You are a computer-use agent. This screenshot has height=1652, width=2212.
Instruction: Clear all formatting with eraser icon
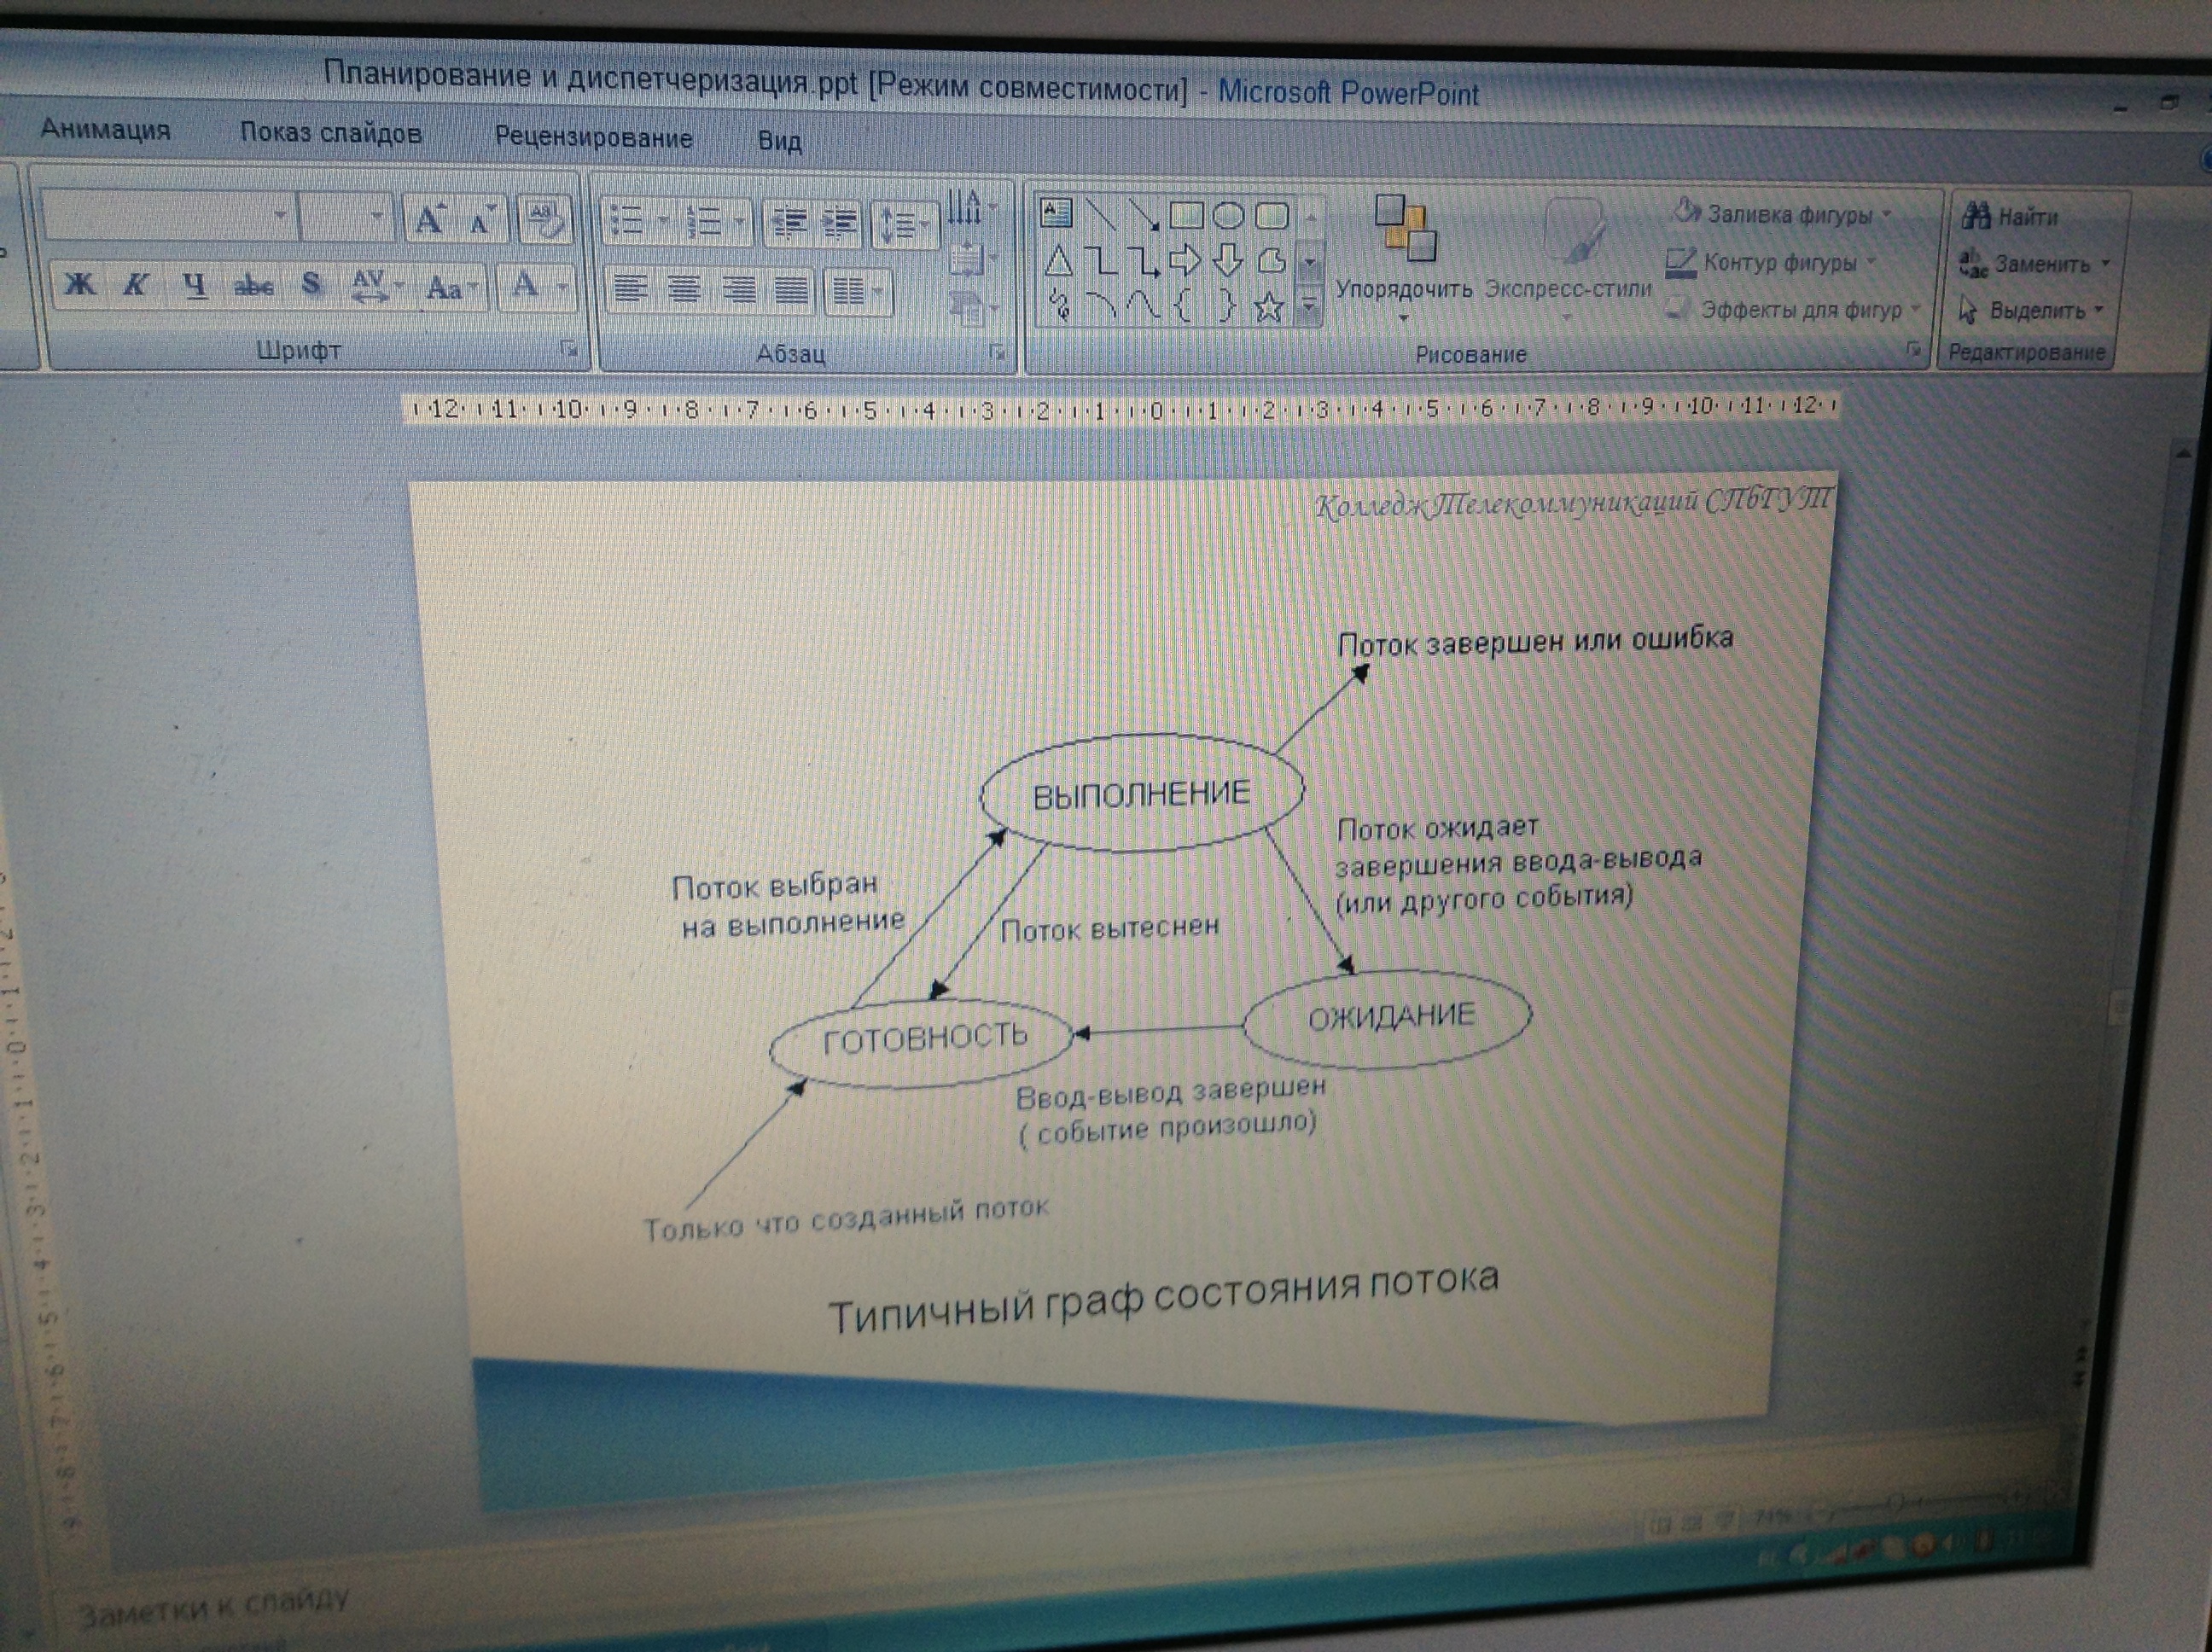(x=545, y=220)
